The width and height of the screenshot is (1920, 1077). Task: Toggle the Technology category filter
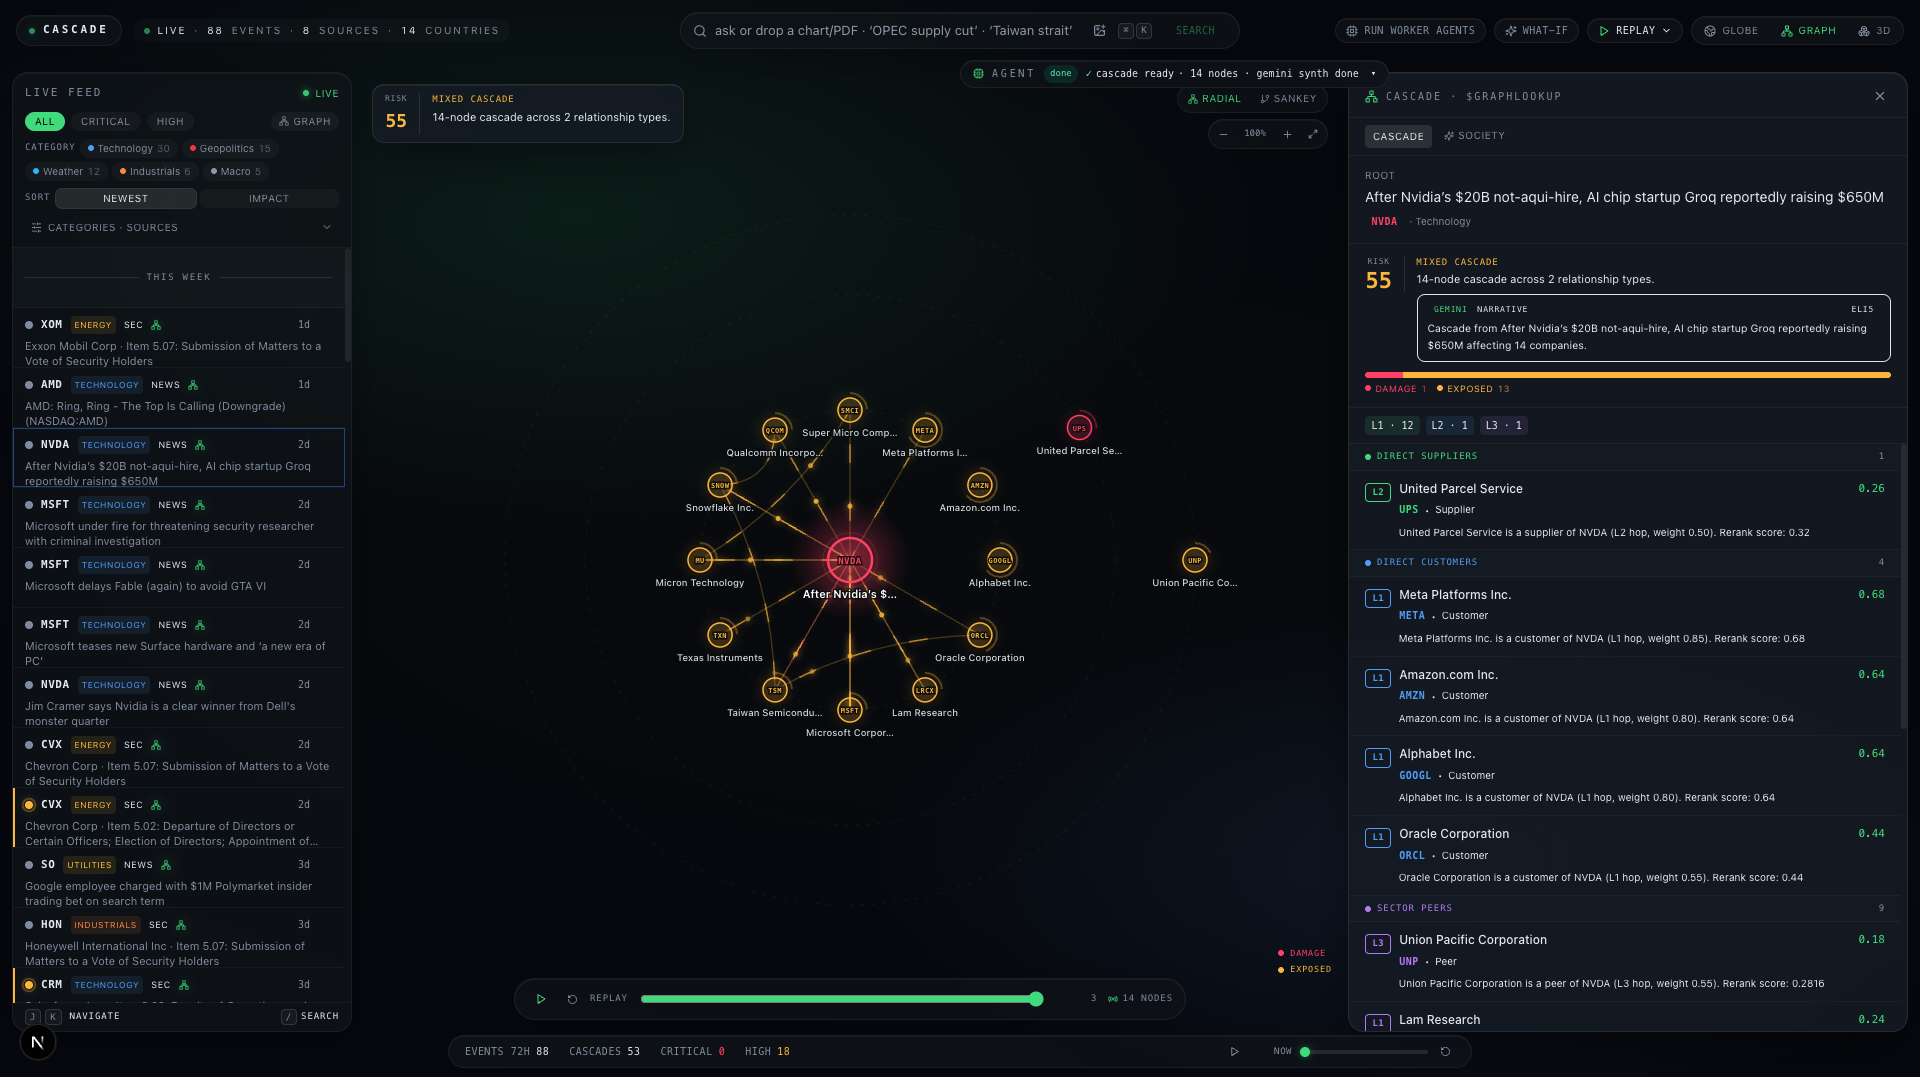129,149
